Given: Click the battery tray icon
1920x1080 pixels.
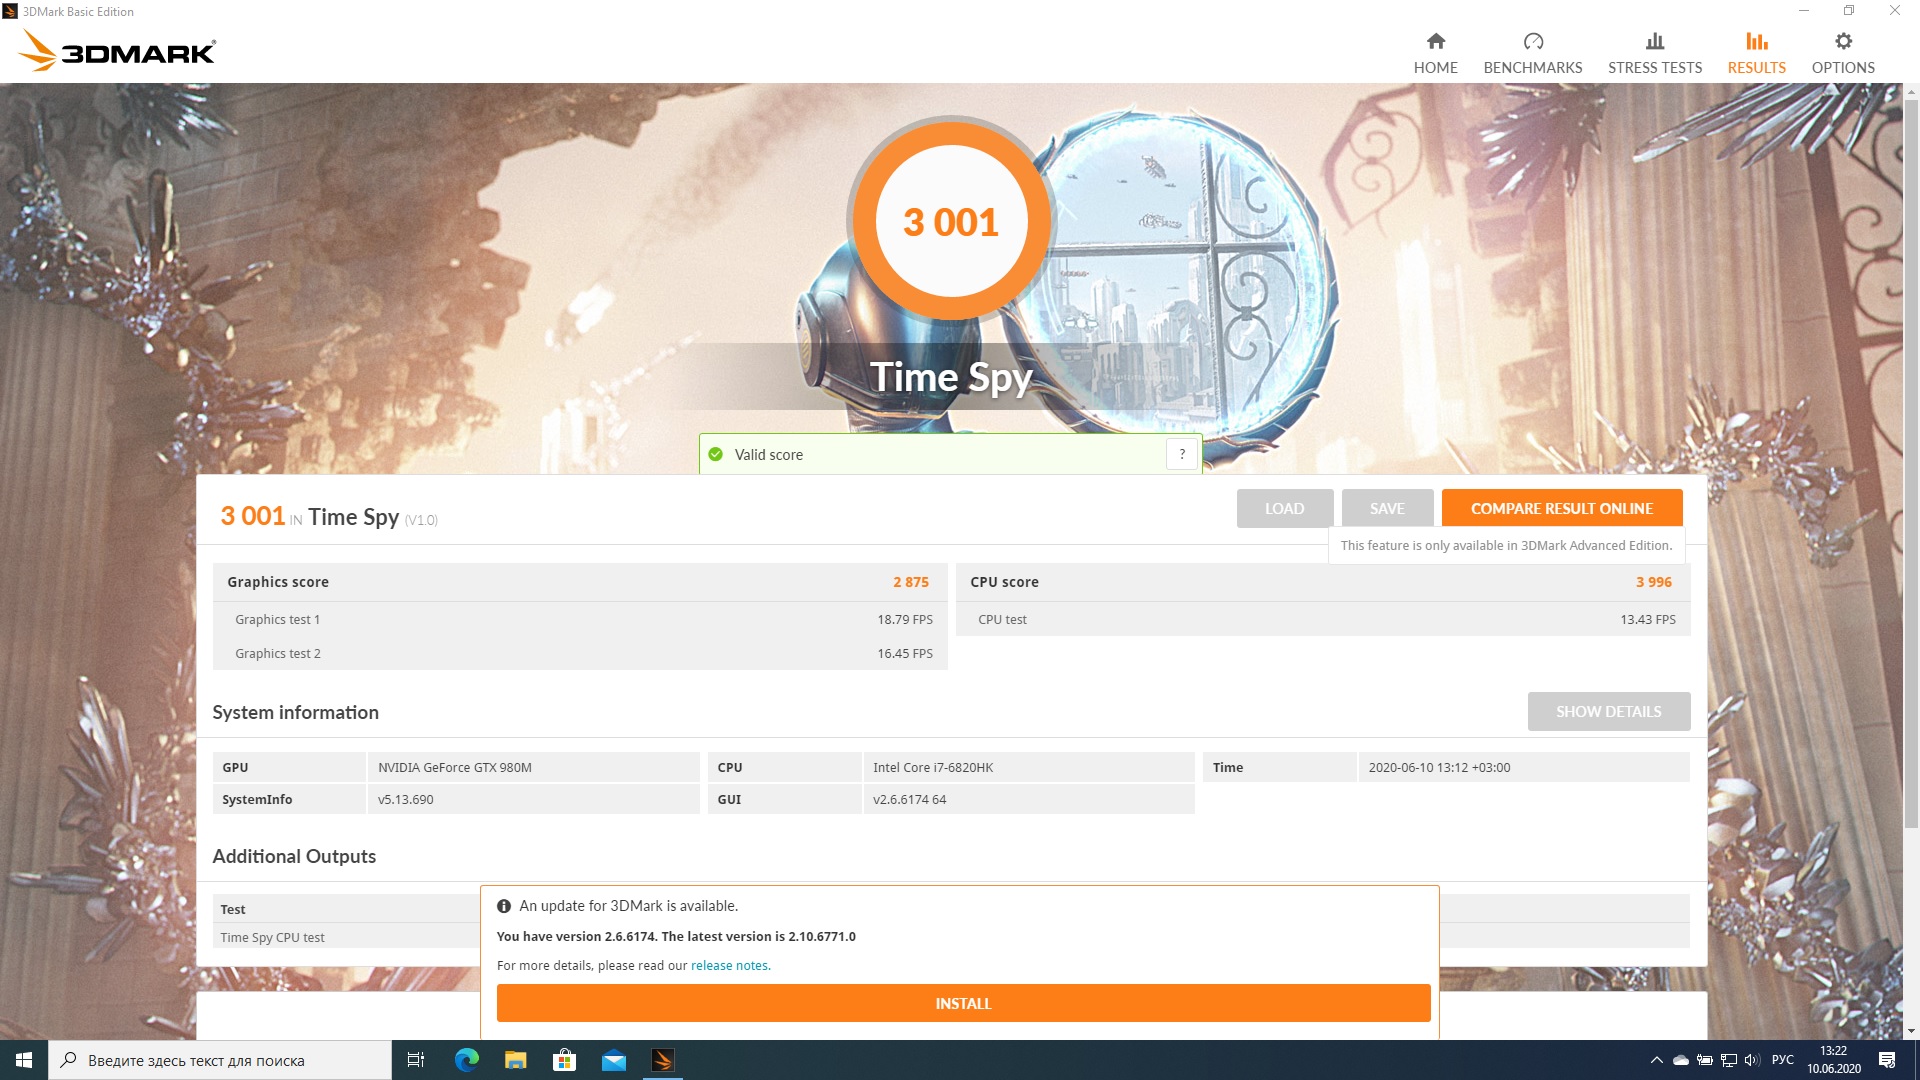Looking at the screenshot, I should click(1705, 1060).
